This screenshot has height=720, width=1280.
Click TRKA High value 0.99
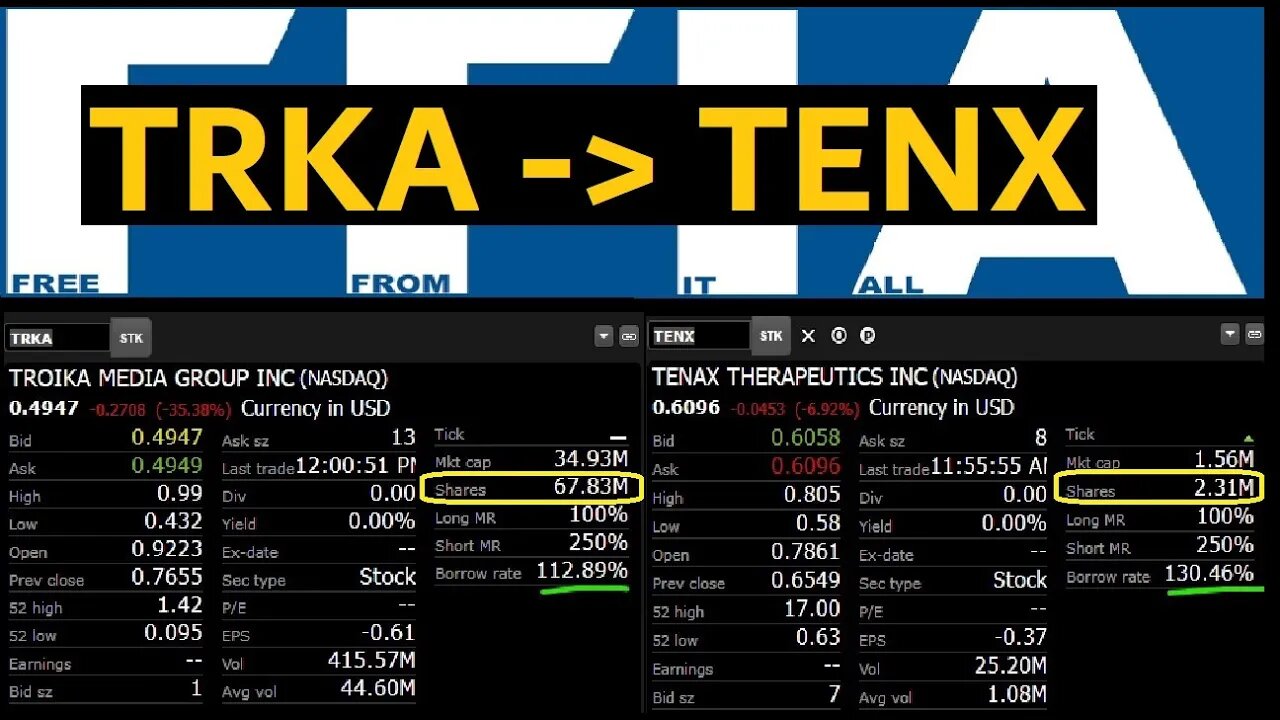(x=180, y=493)
